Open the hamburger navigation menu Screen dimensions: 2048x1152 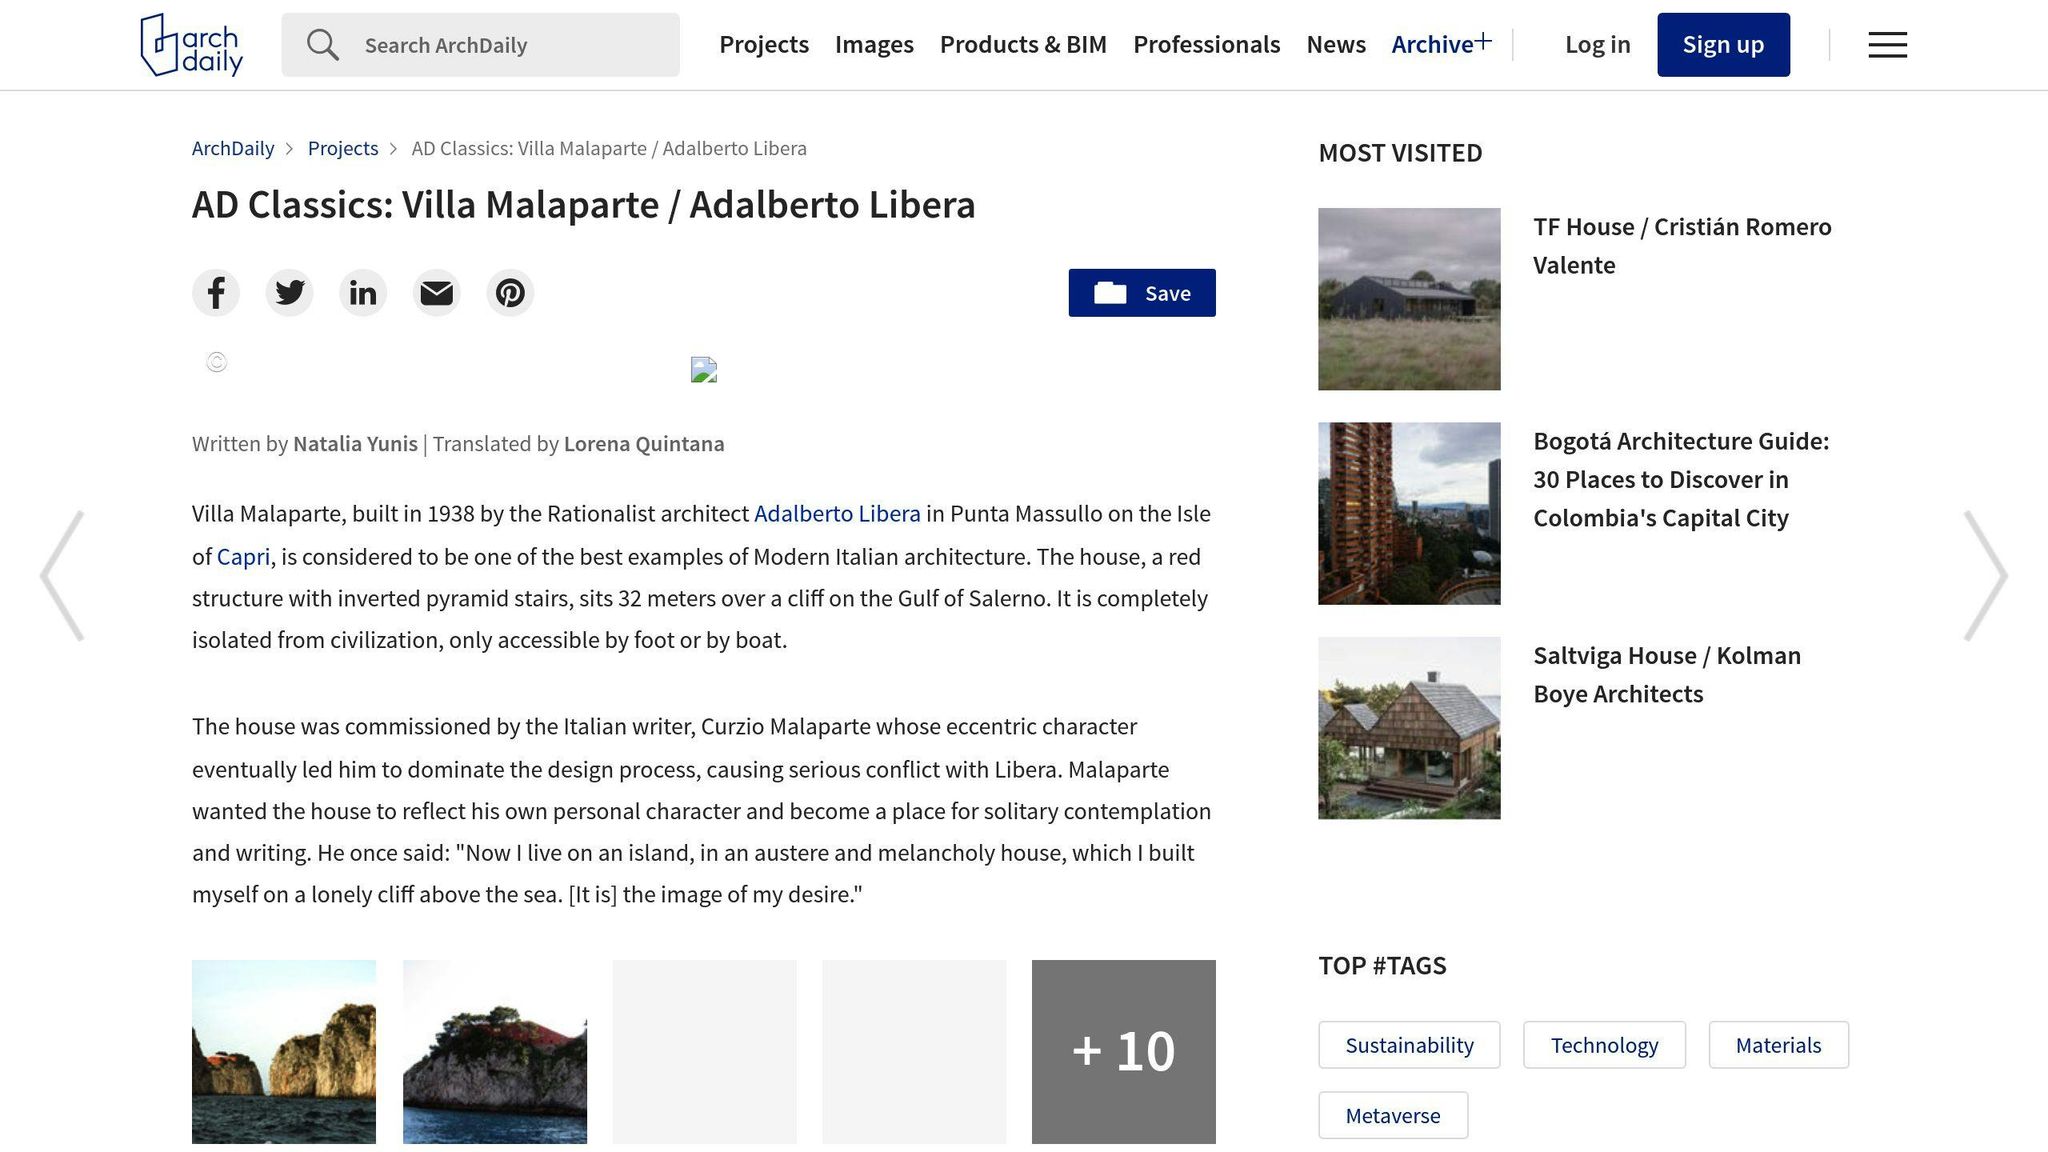tap(1886, 44)
